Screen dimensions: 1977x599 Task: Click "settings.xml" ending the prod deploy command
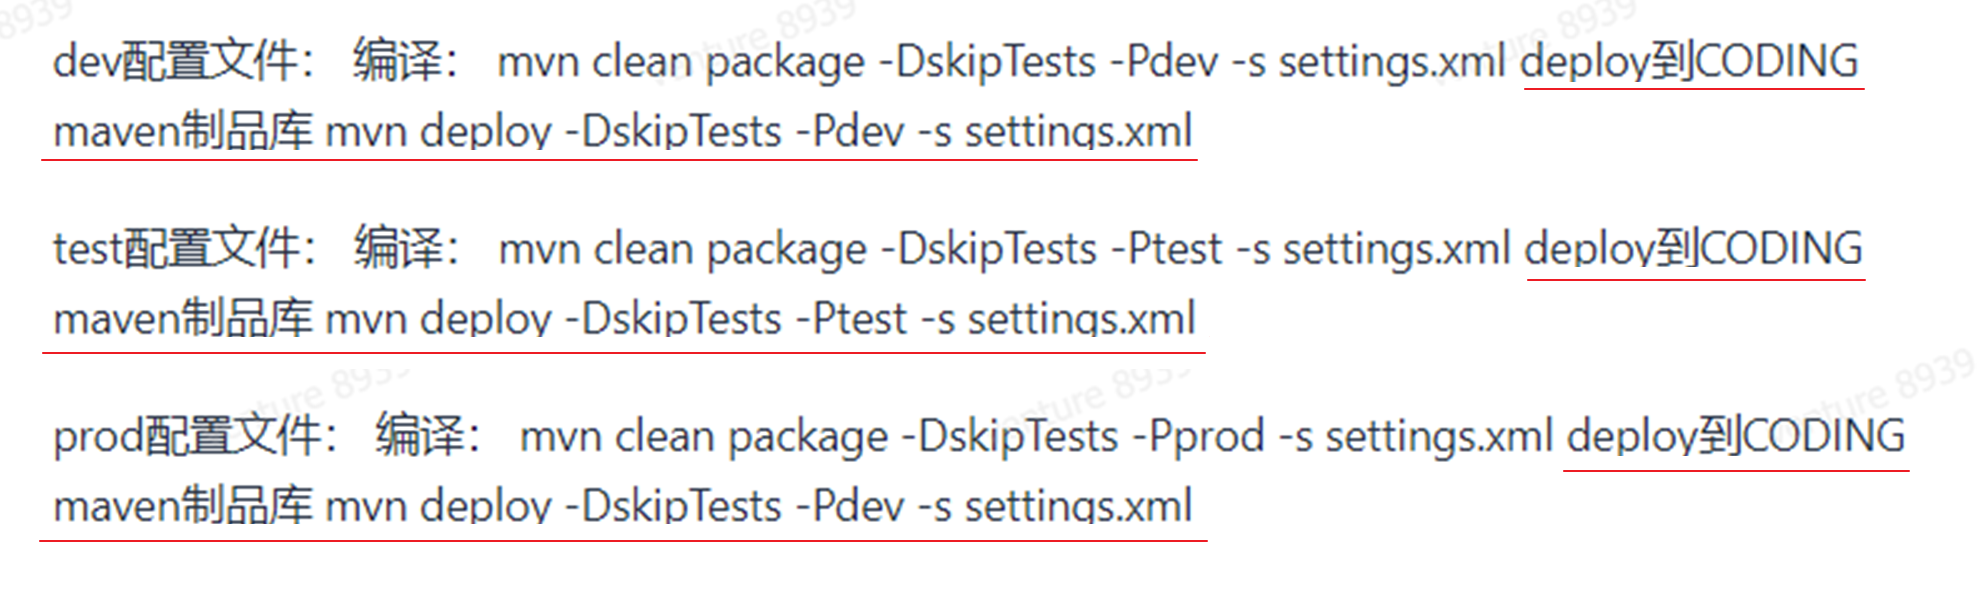point(1078,507)
